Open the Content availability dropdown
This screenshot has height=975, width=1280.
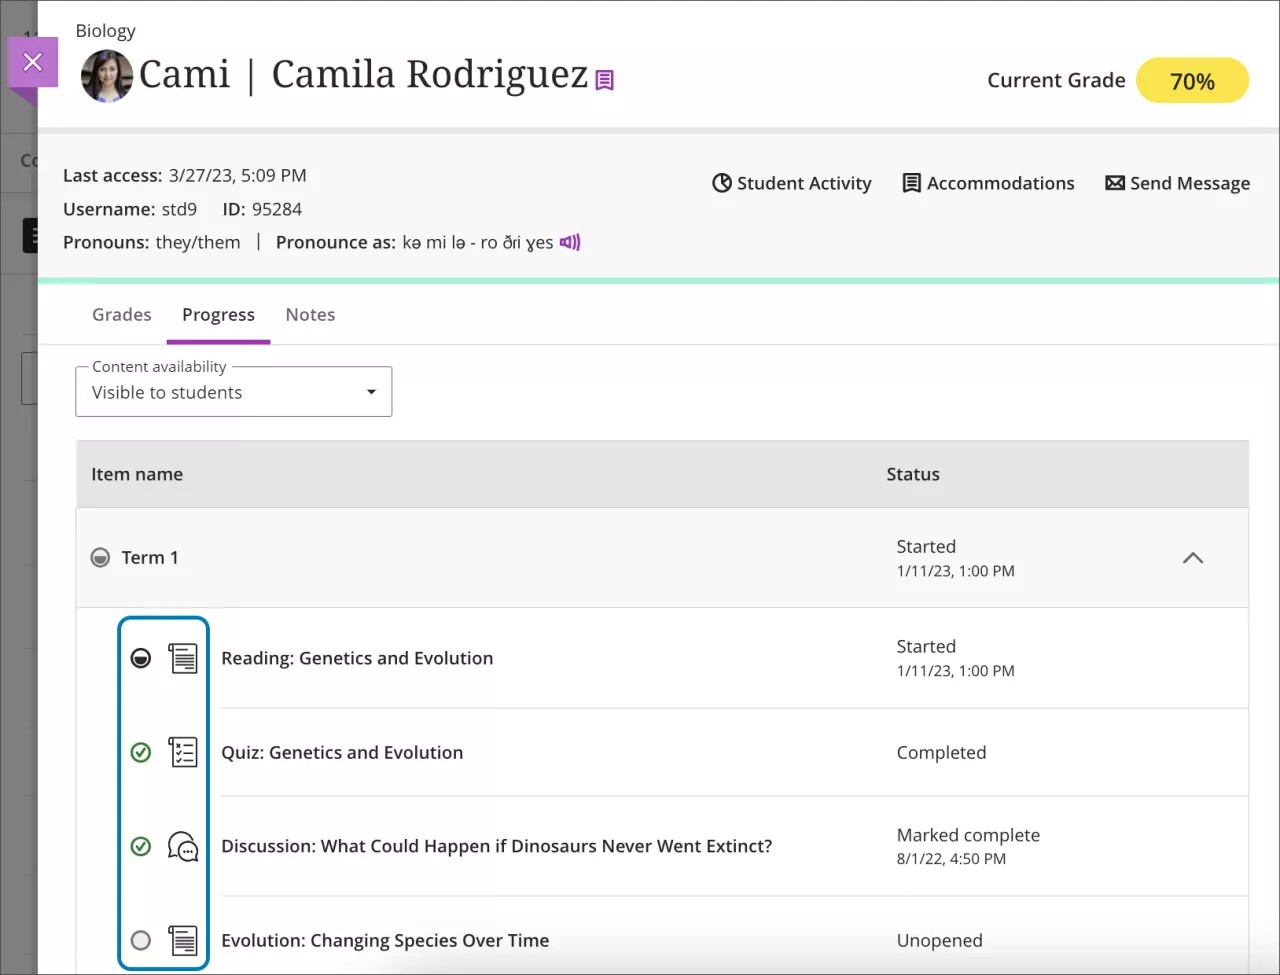(370, 392)
